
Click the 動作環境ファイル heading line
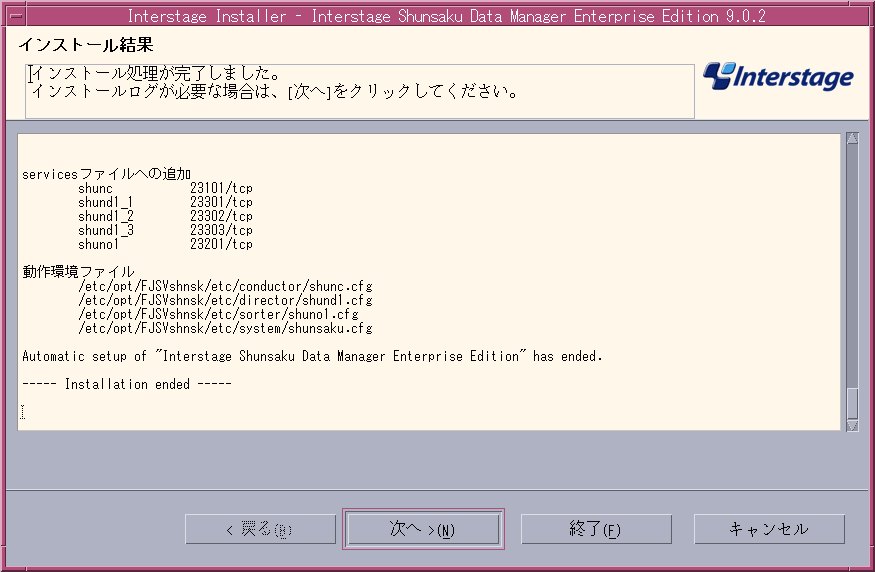(x=79, y=272)
